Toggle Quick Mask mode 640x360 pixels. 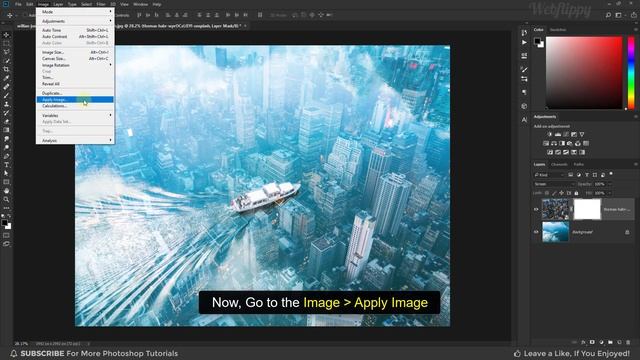pyautogui.click(x=6, y=236)
